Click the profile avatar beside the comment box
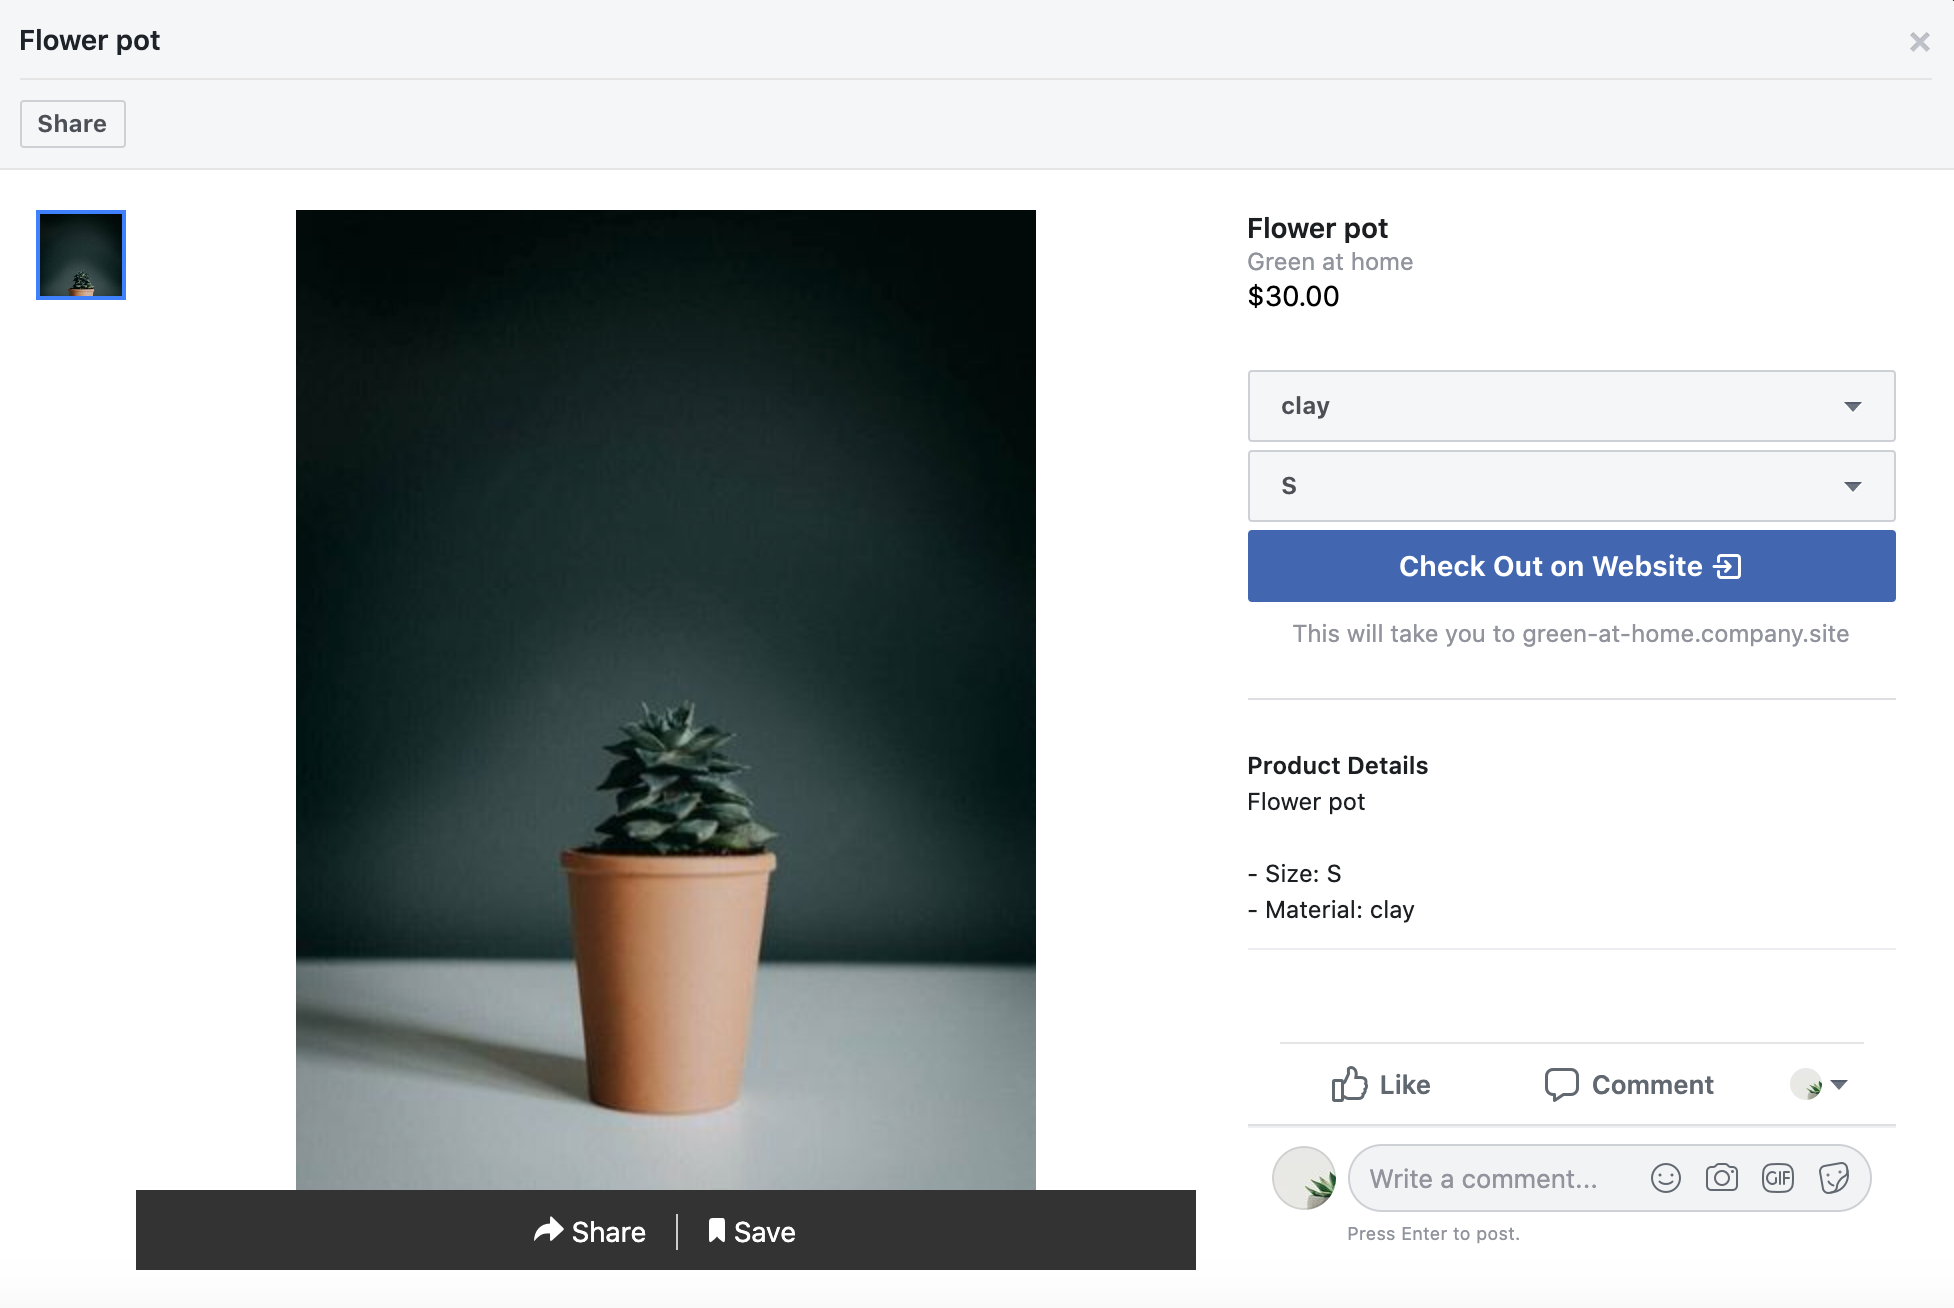Screen dimensions: 1954x1308 coord(1303,1178)
